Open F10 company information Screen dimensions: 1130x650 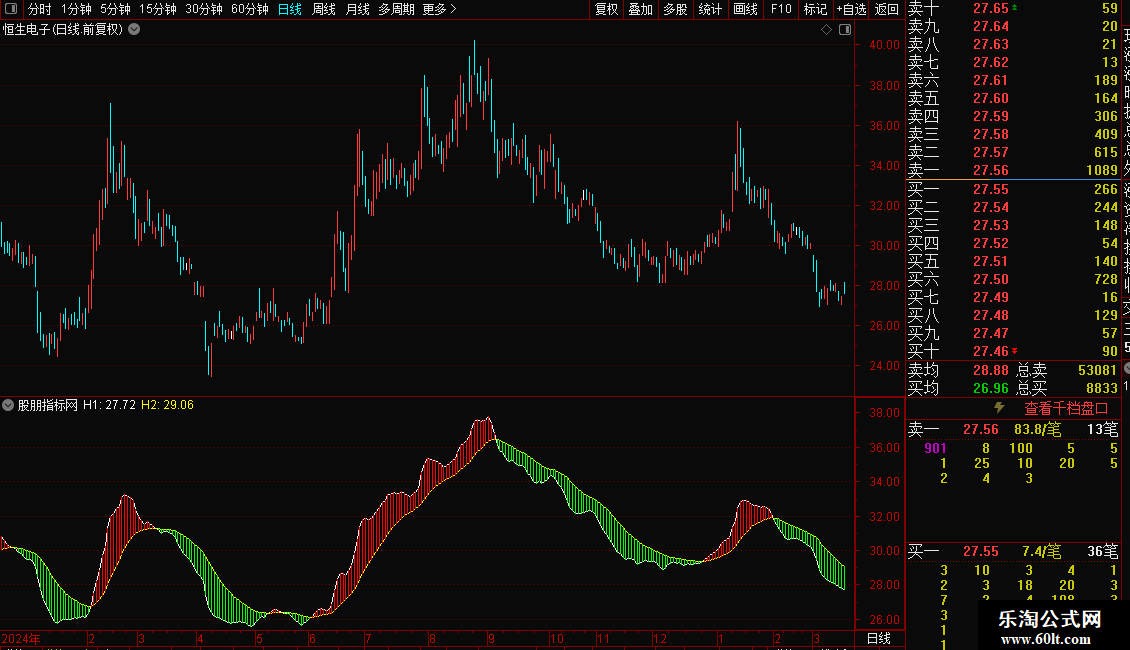[x=780, y=9]
